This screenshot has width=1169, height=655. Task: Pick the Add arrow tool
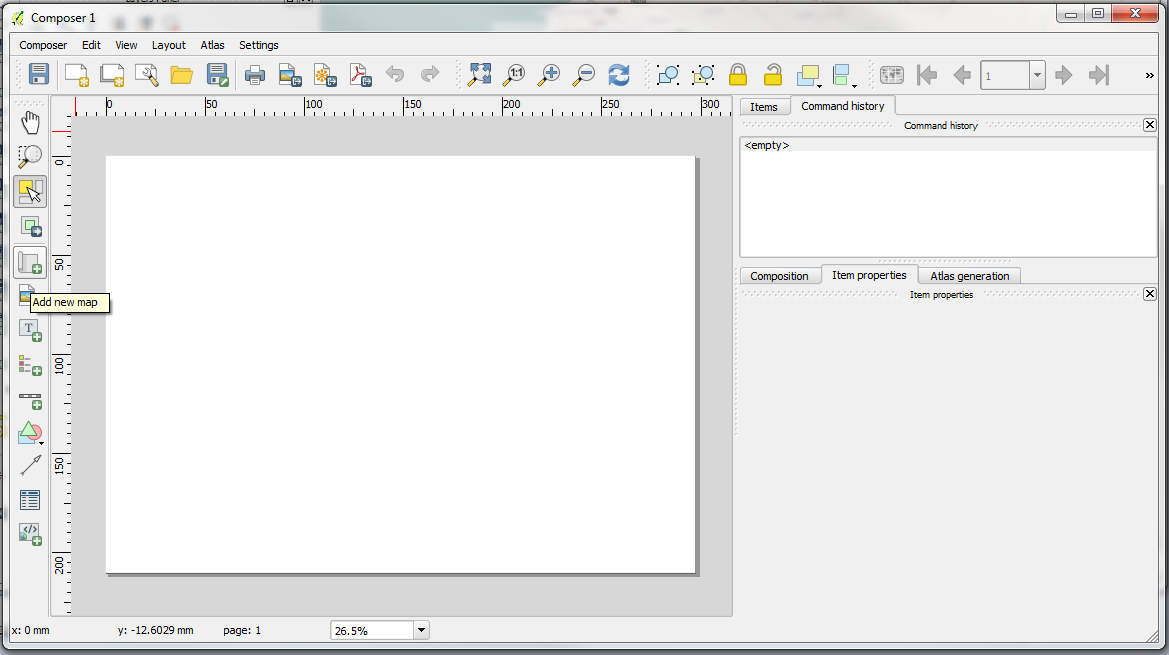pyautogui.click(x=30, y=465)
